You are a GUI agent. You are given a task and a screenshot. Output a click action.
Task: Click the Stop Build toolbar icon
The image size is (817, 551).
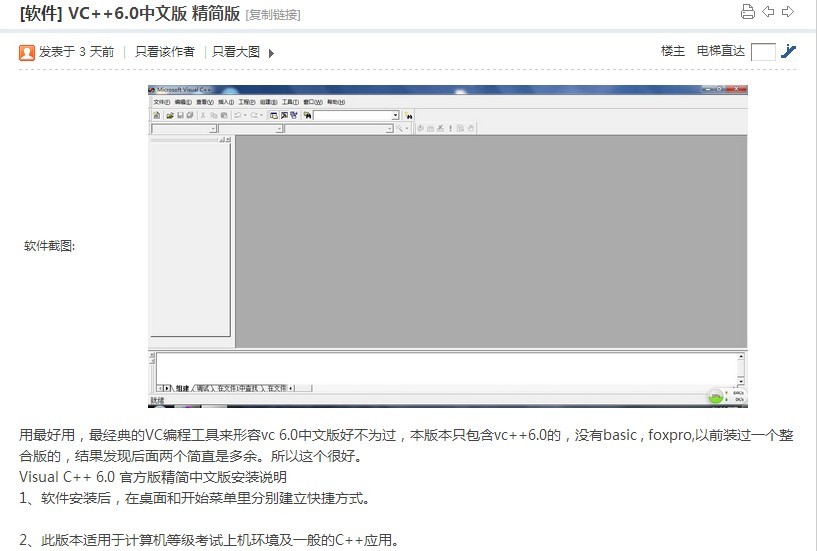pyautogui.click(x=440, y=128)
